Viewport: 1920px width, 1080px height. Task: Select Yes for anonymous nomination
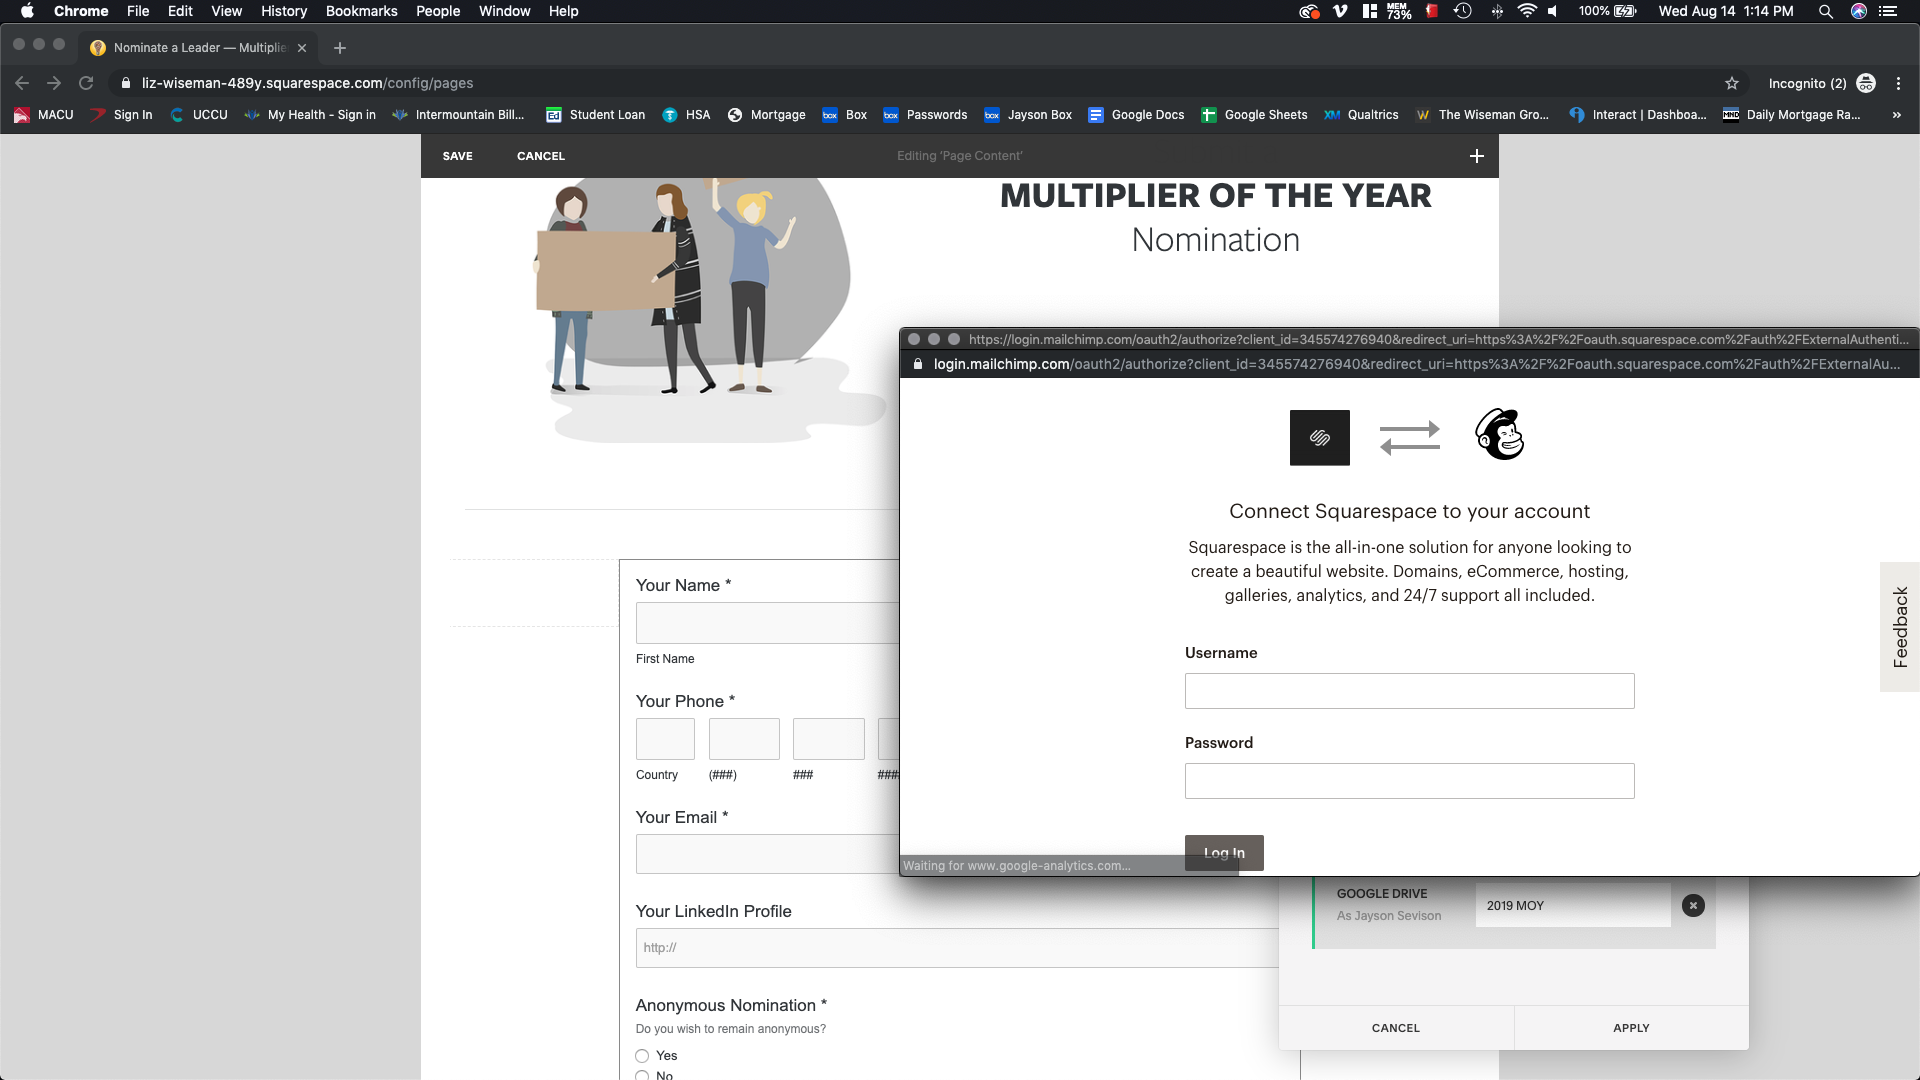coord(642,1056)
